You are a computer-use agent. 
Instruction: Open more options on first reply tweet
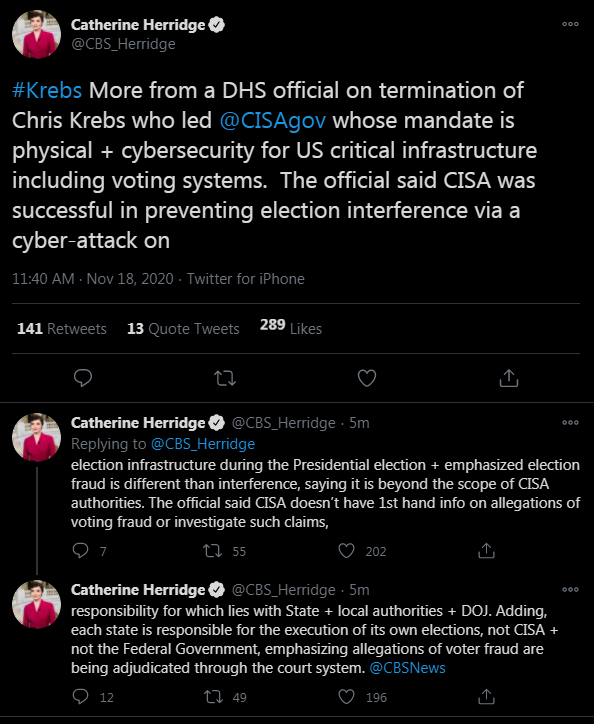[570, 422]
